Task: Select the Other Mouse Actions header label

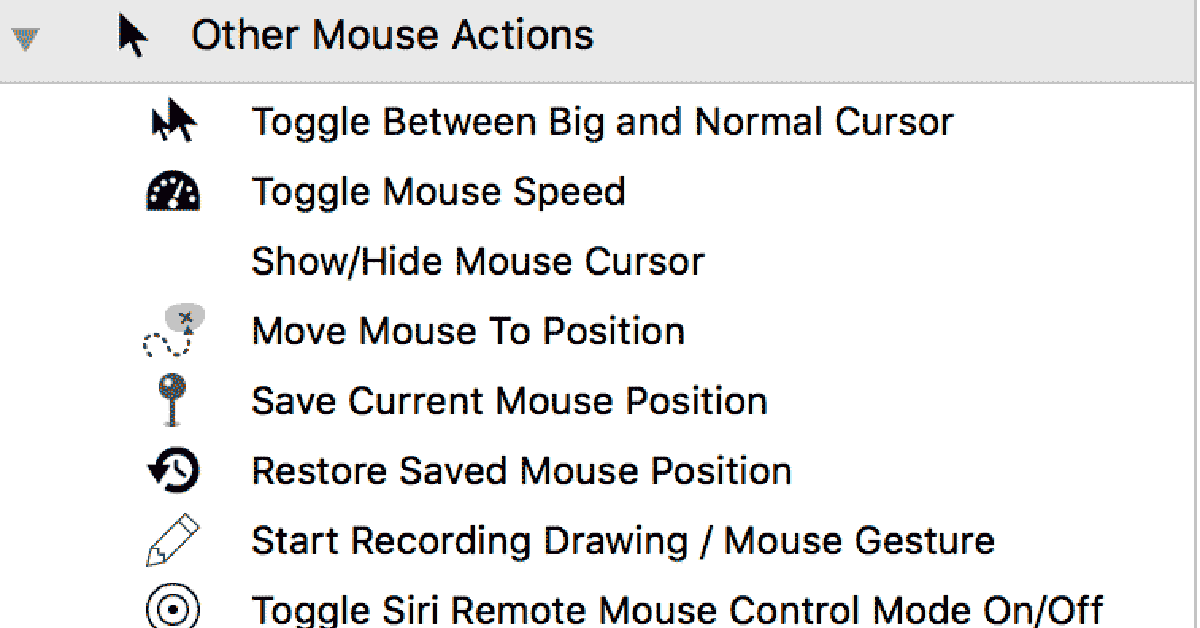Action: (392, 36)
